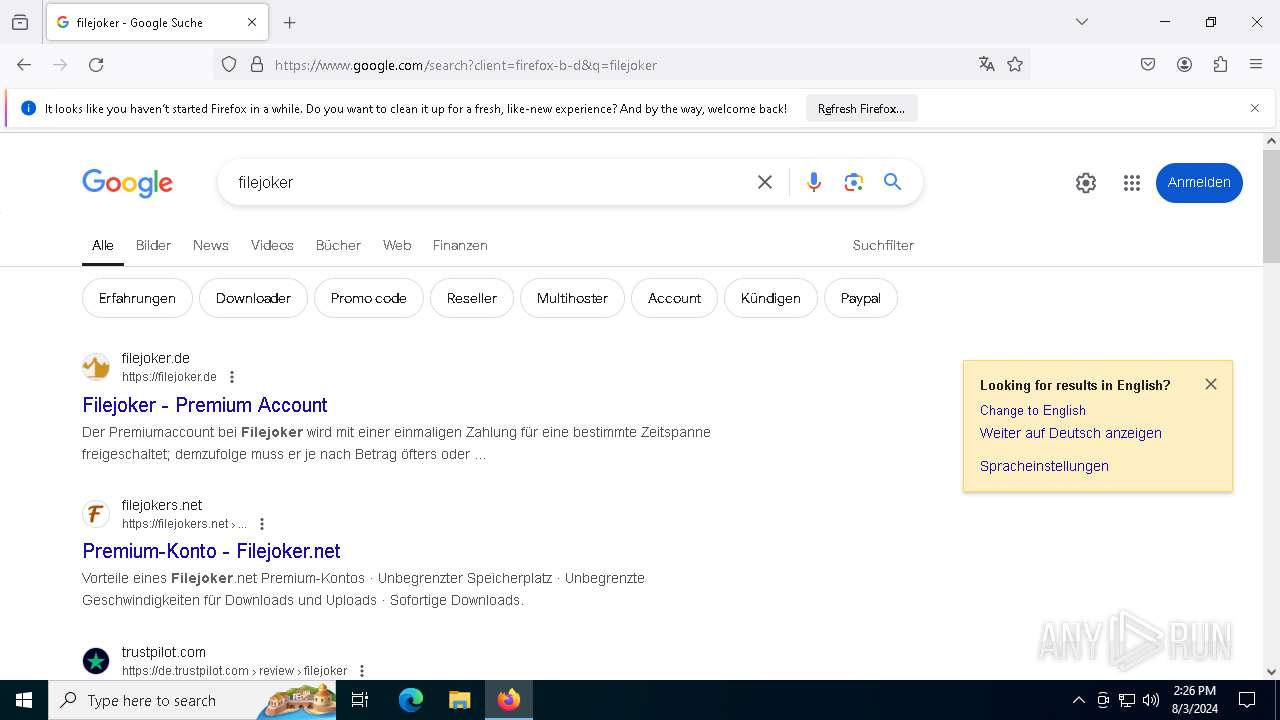Click Weiter auf Deutsch anzeigen link
This screenshot has width=1280, height=720.
1071,433
